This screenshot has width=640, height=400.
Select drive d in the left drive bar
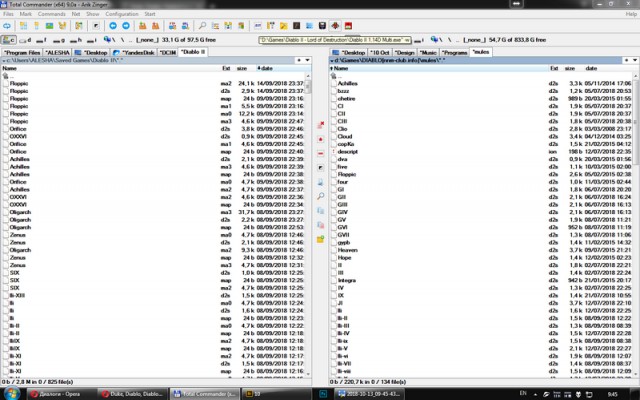pos(25,40)
